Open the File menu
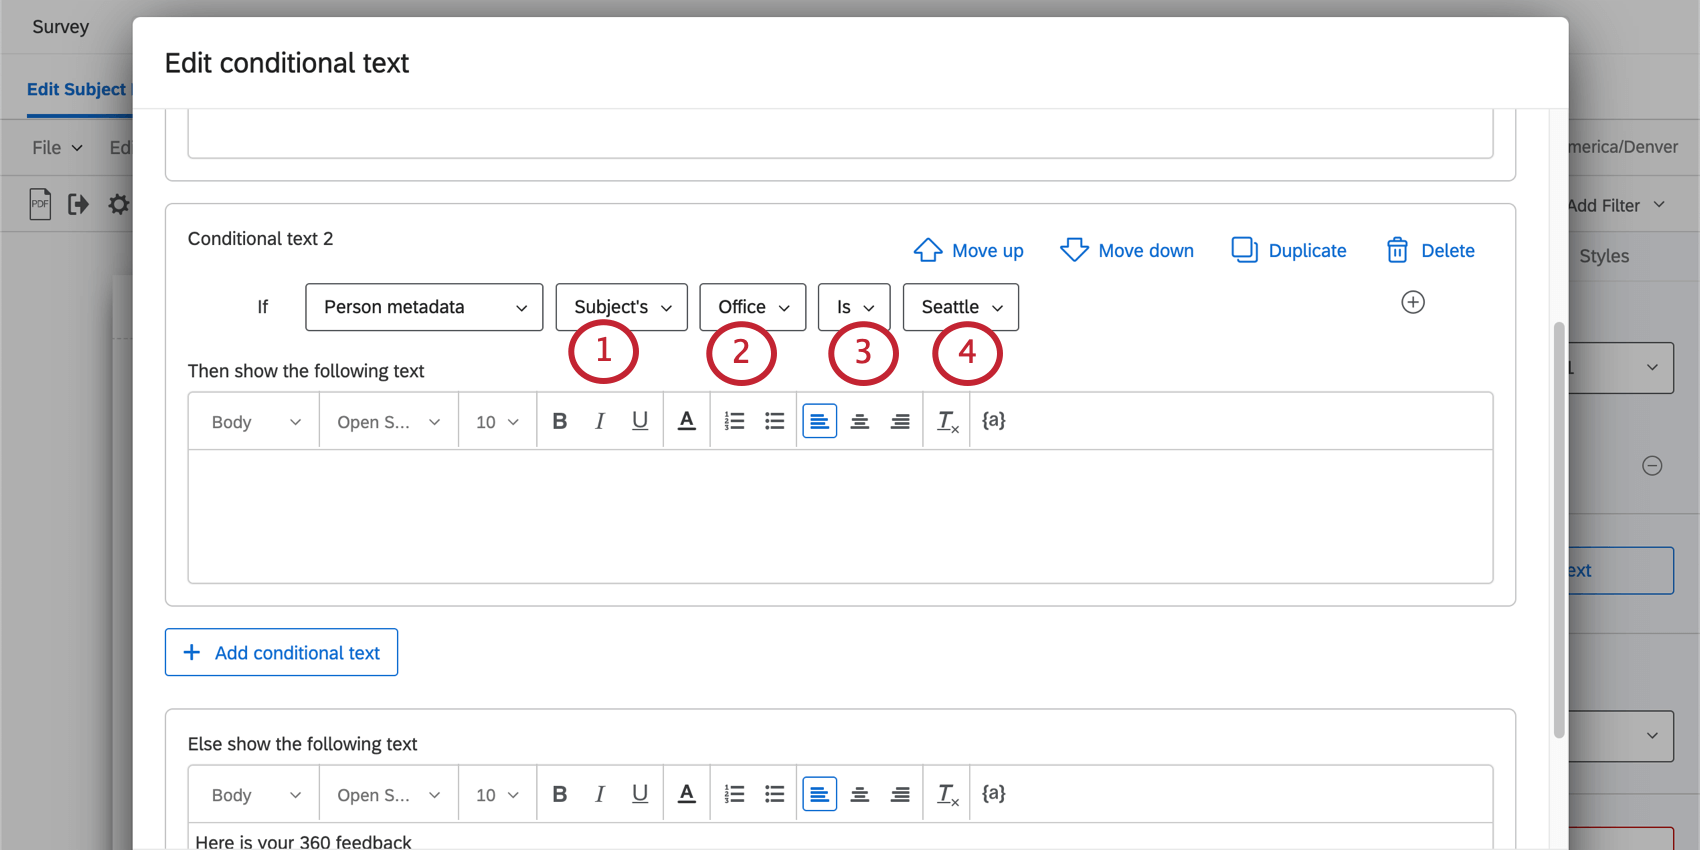This screenshot has height=850, width=1700. tap(57, 148)
